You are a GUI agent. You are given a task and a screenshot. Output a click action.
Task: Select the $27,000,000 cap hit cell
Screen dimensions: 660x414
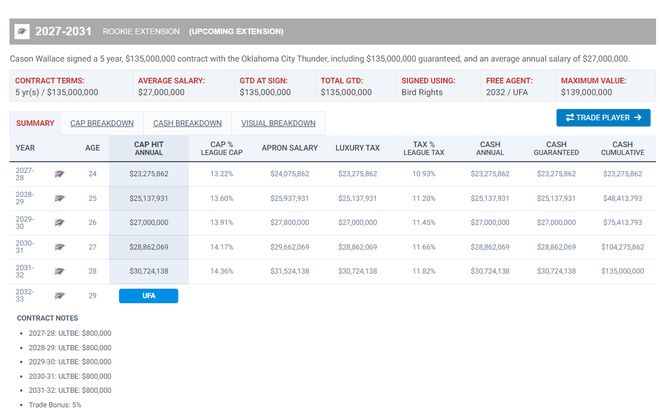click(149, 223)
